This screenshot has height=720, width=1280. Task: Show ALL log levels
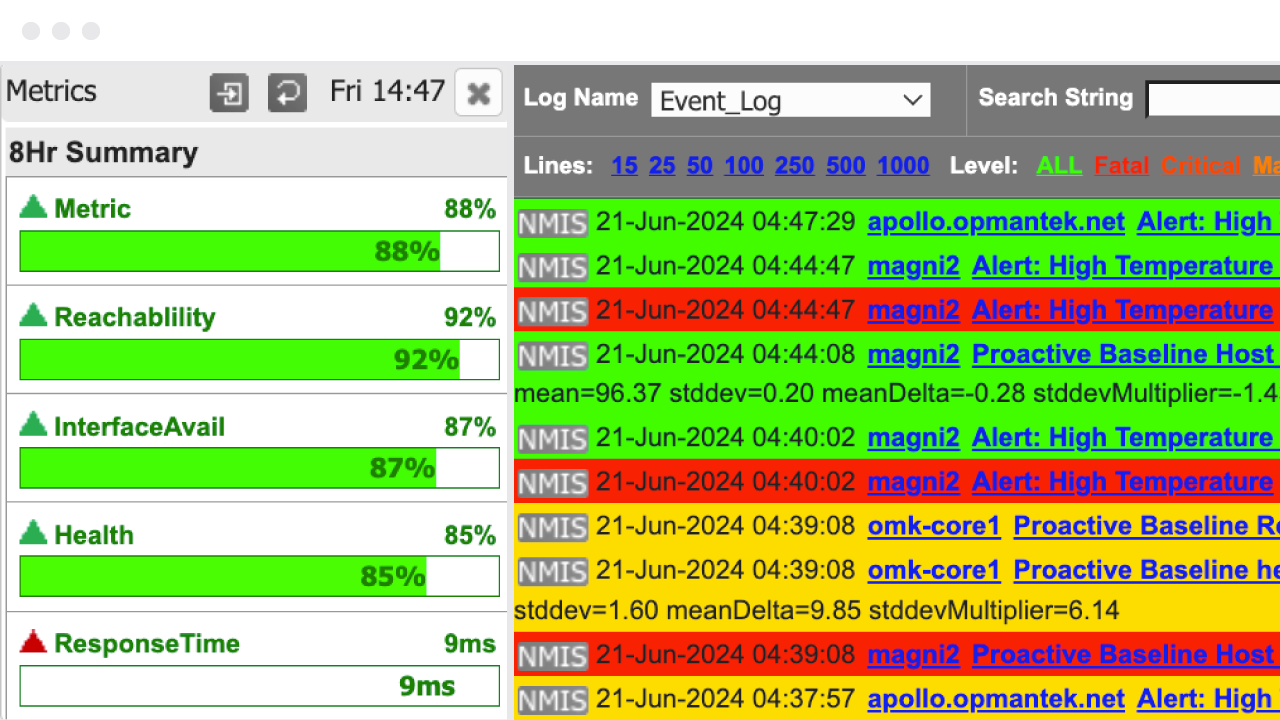click(x=1059, y=165)
